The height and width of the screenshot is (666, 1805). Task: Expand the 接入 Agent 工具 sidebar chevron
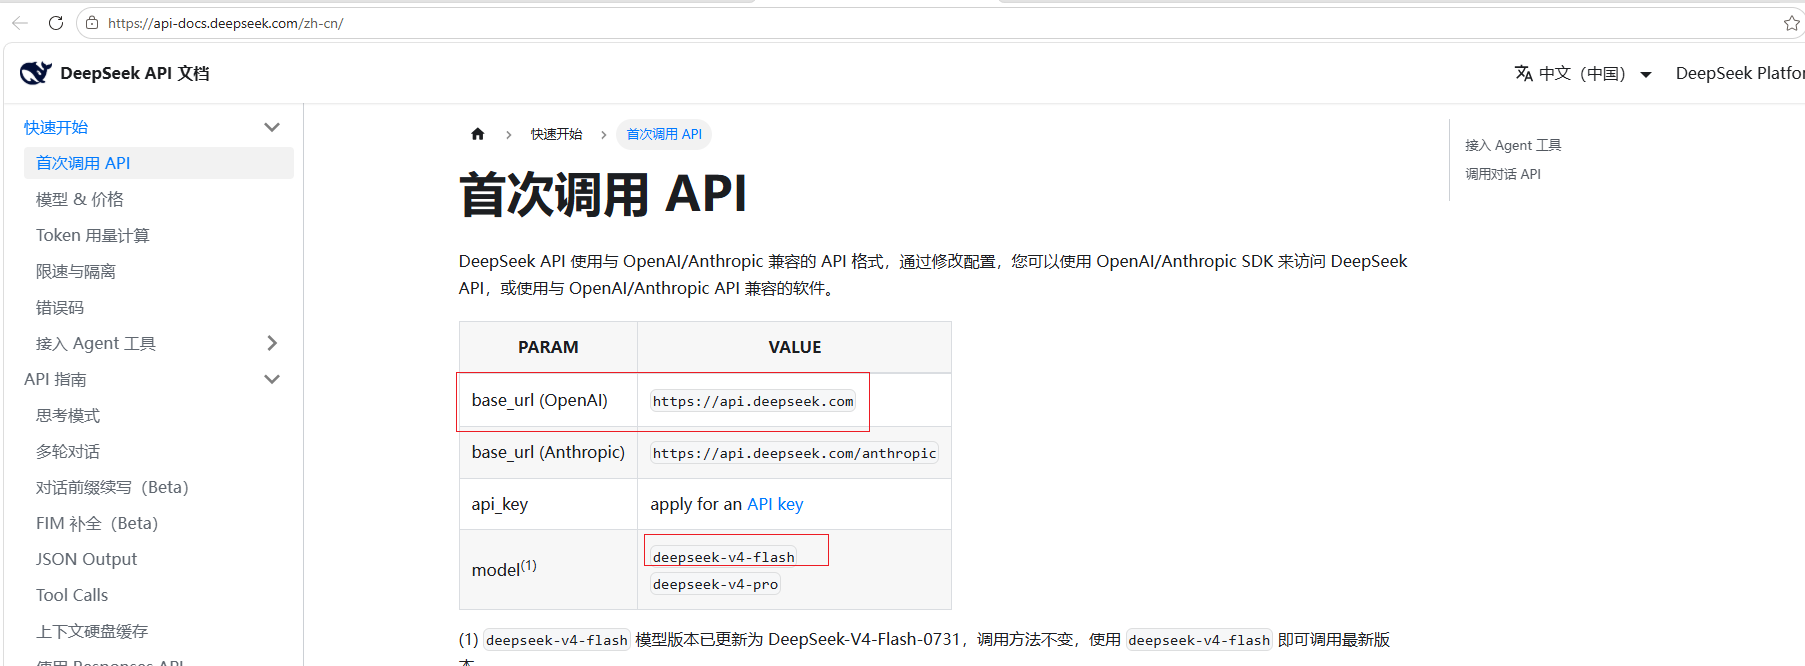(272, 343)
